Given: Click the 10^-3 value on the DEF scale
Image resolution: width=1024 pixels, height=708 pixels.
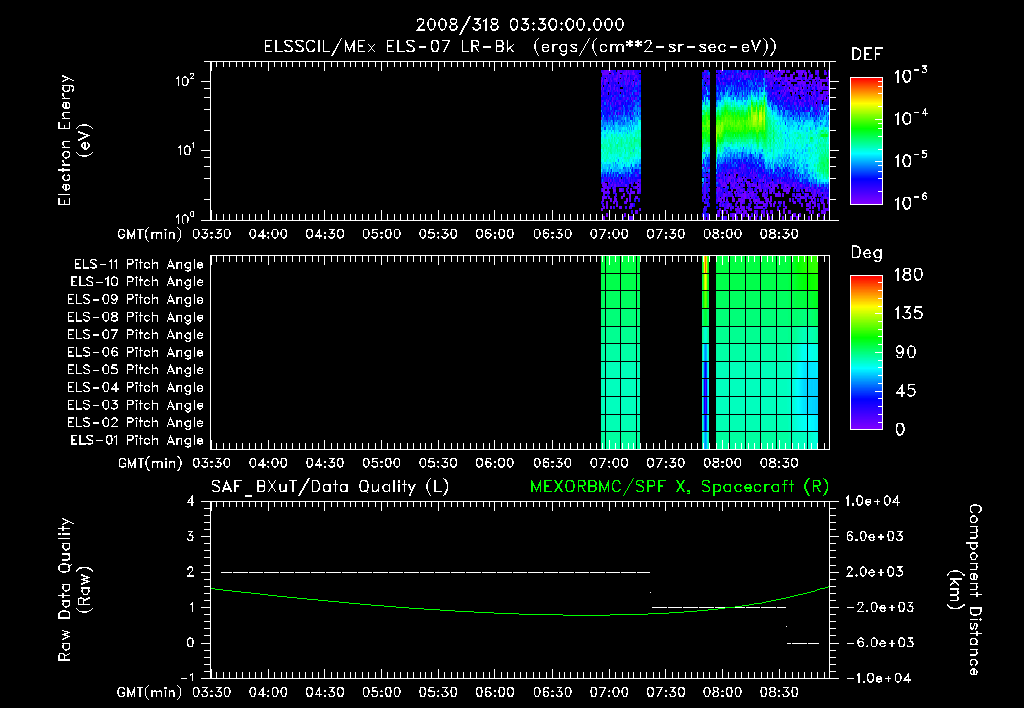Looking at the screenshot, I should click(x=910, y=75).
